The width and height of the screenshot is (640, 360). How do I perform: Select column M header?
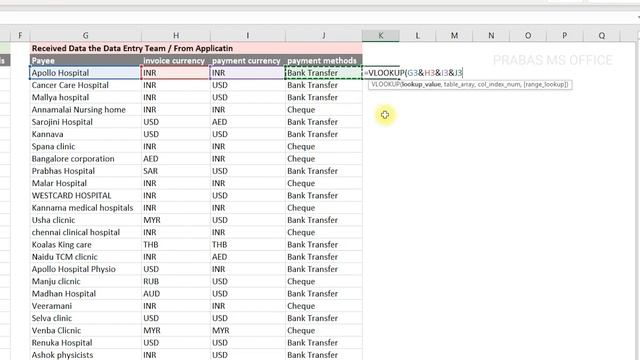[x=454, y=36]
